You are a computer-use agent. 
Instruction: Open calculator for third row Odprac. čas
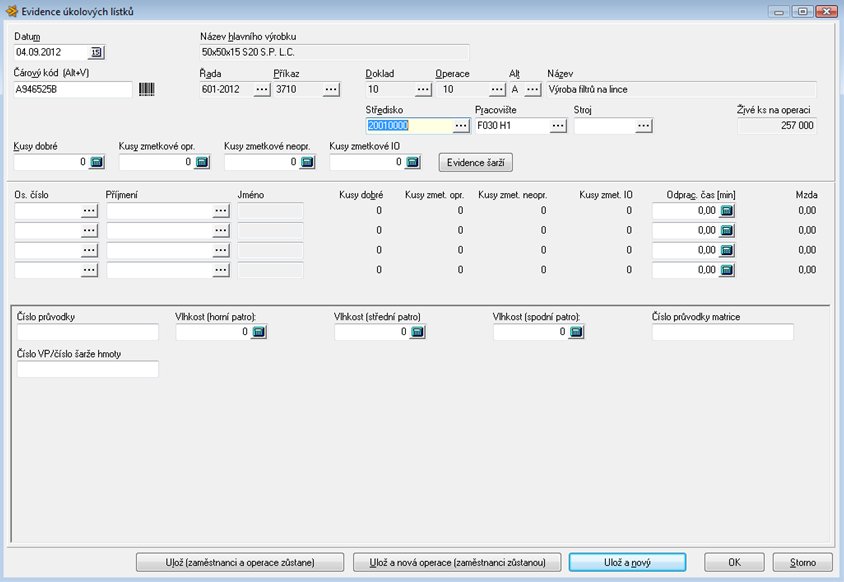pos(727,250)
